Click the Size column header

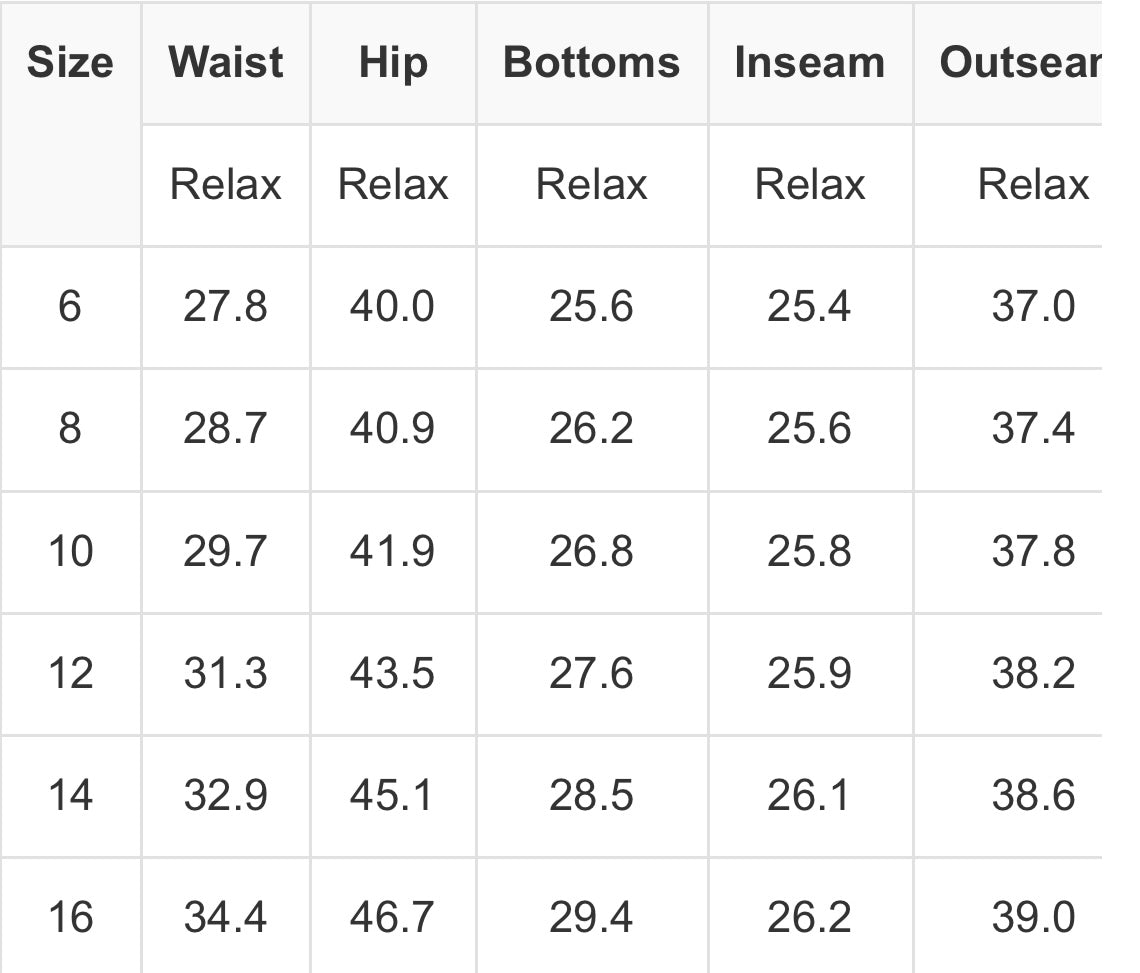70,63
